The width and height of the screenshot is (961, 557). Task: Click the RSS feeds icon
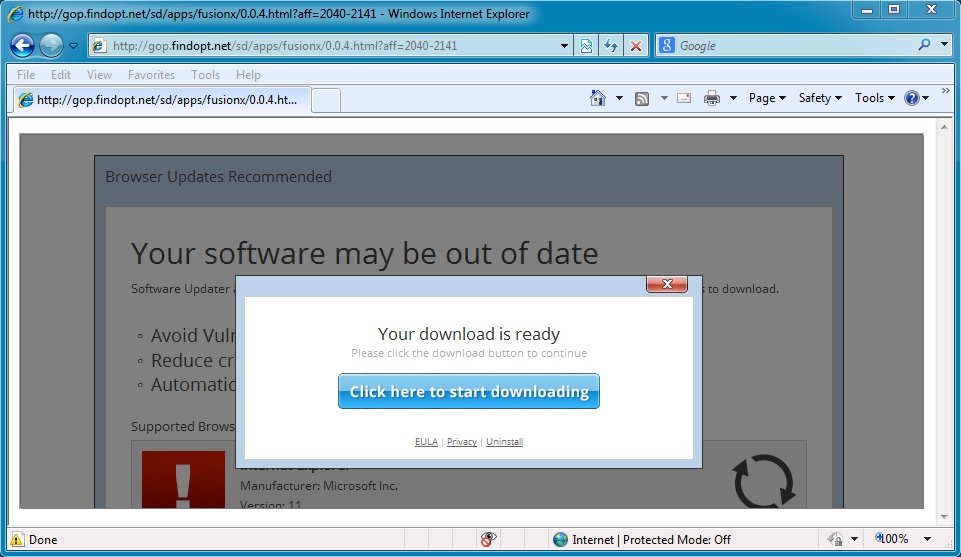pyautogui.click(x=642, y=98)
